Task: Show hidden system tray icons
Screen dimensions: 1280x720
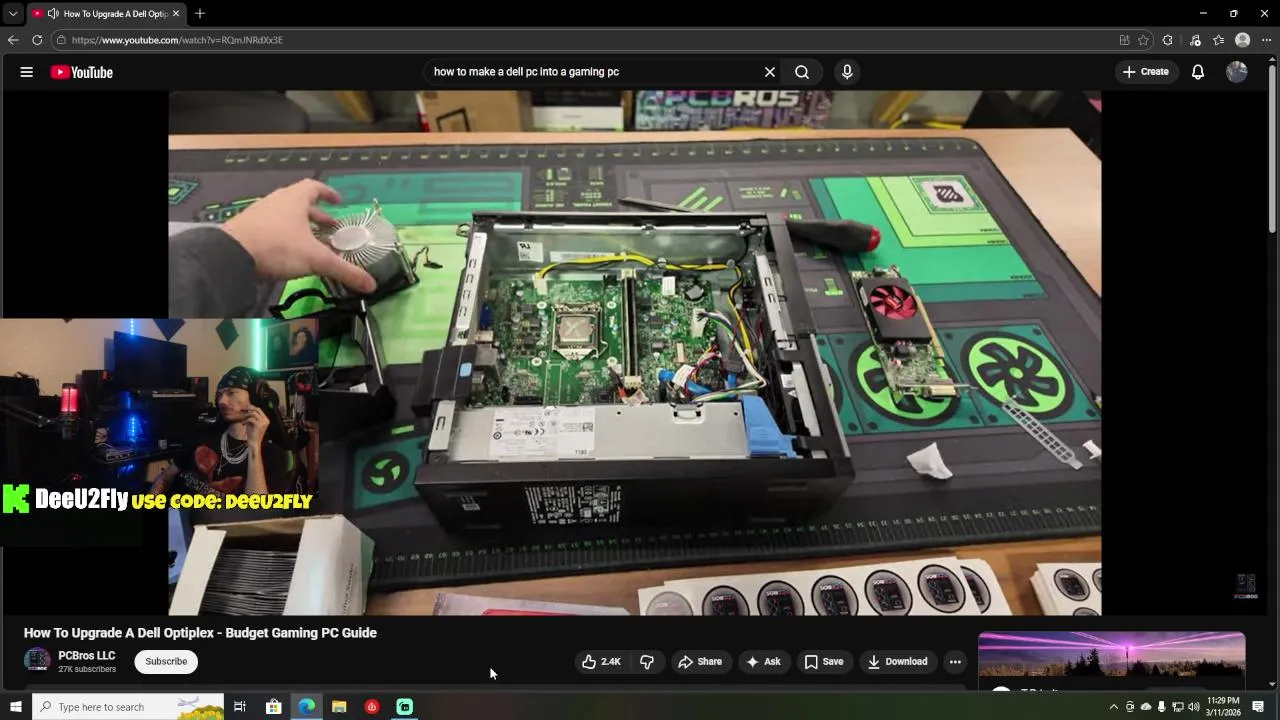Action: coord(1114,707)
